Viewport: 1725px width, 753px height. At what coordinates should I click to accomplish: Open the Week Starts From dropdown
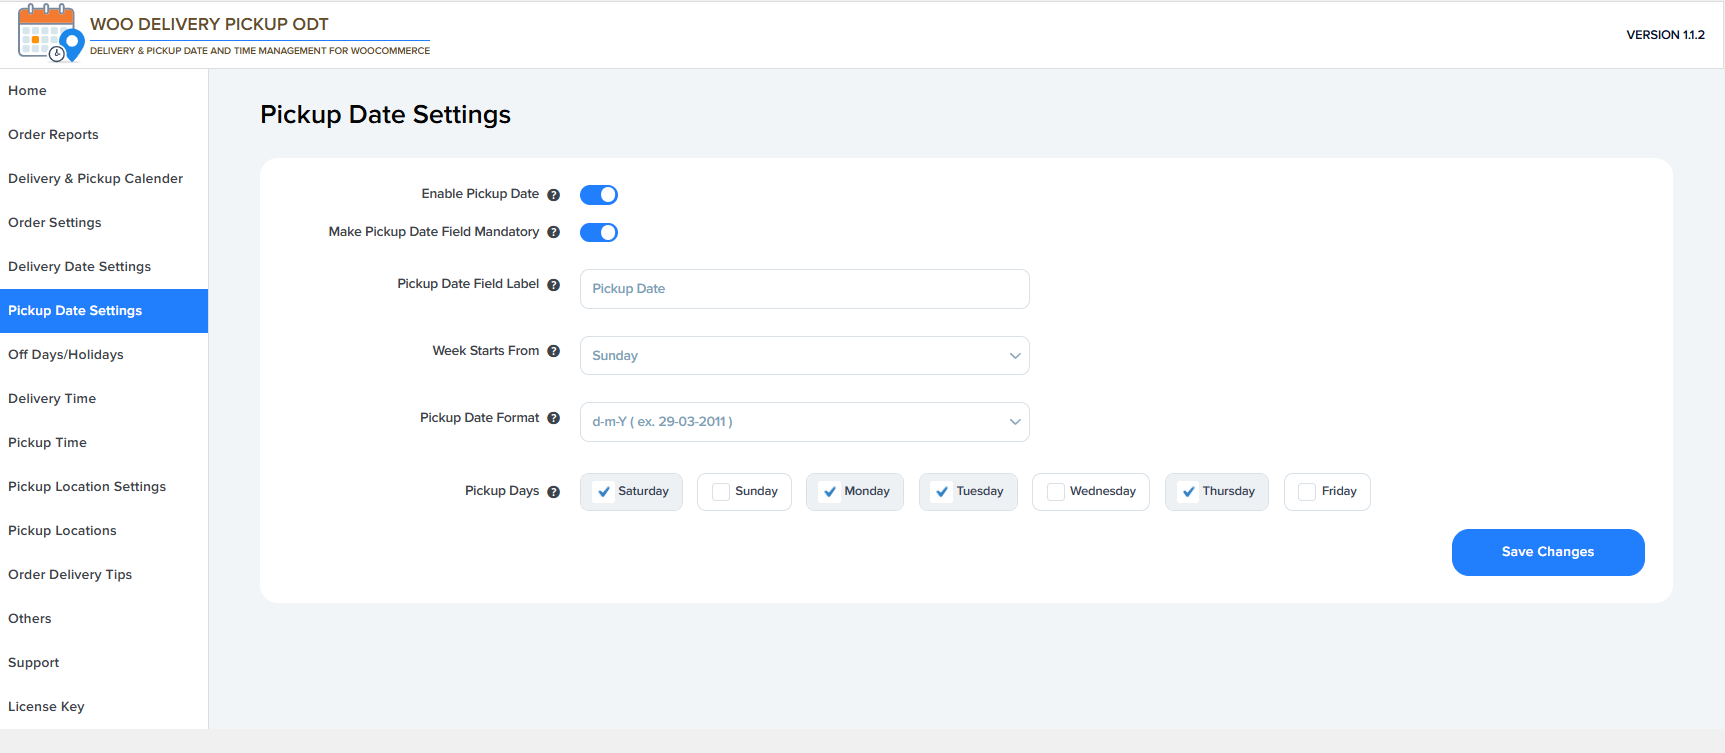coord(804,356)
